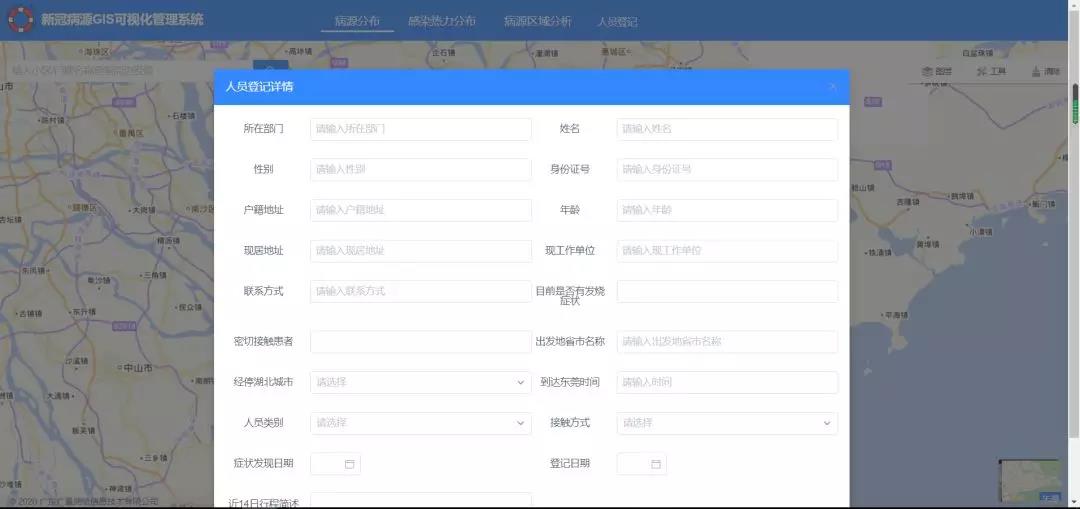Click the 到达东莞时间 input field
1080x509 pixels.
pyautogui.click(x=727, y=382)
